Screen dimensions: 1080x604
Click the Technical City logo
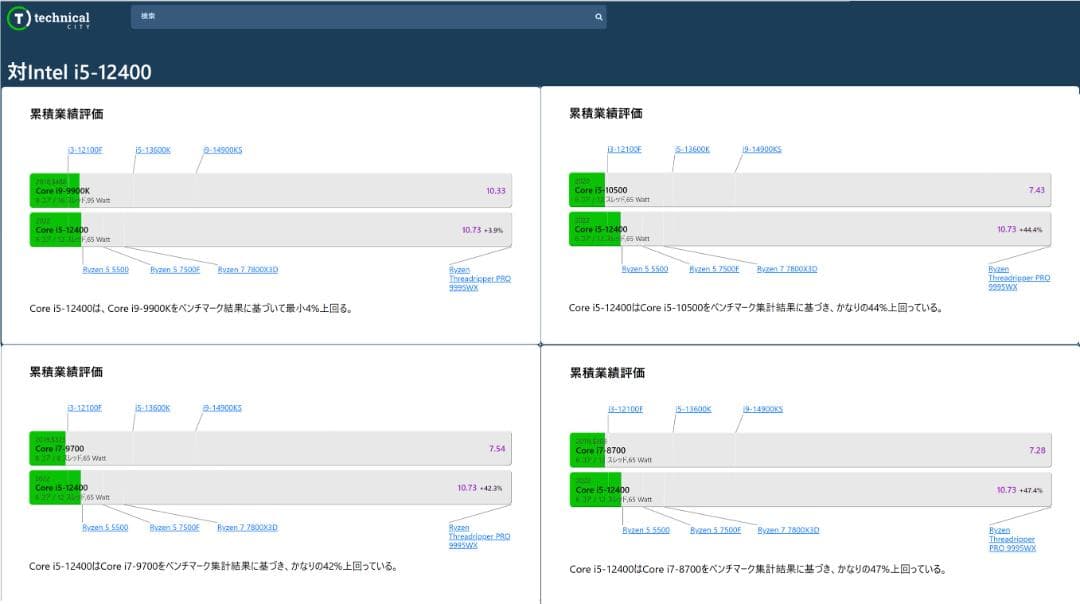click(48, 18)
